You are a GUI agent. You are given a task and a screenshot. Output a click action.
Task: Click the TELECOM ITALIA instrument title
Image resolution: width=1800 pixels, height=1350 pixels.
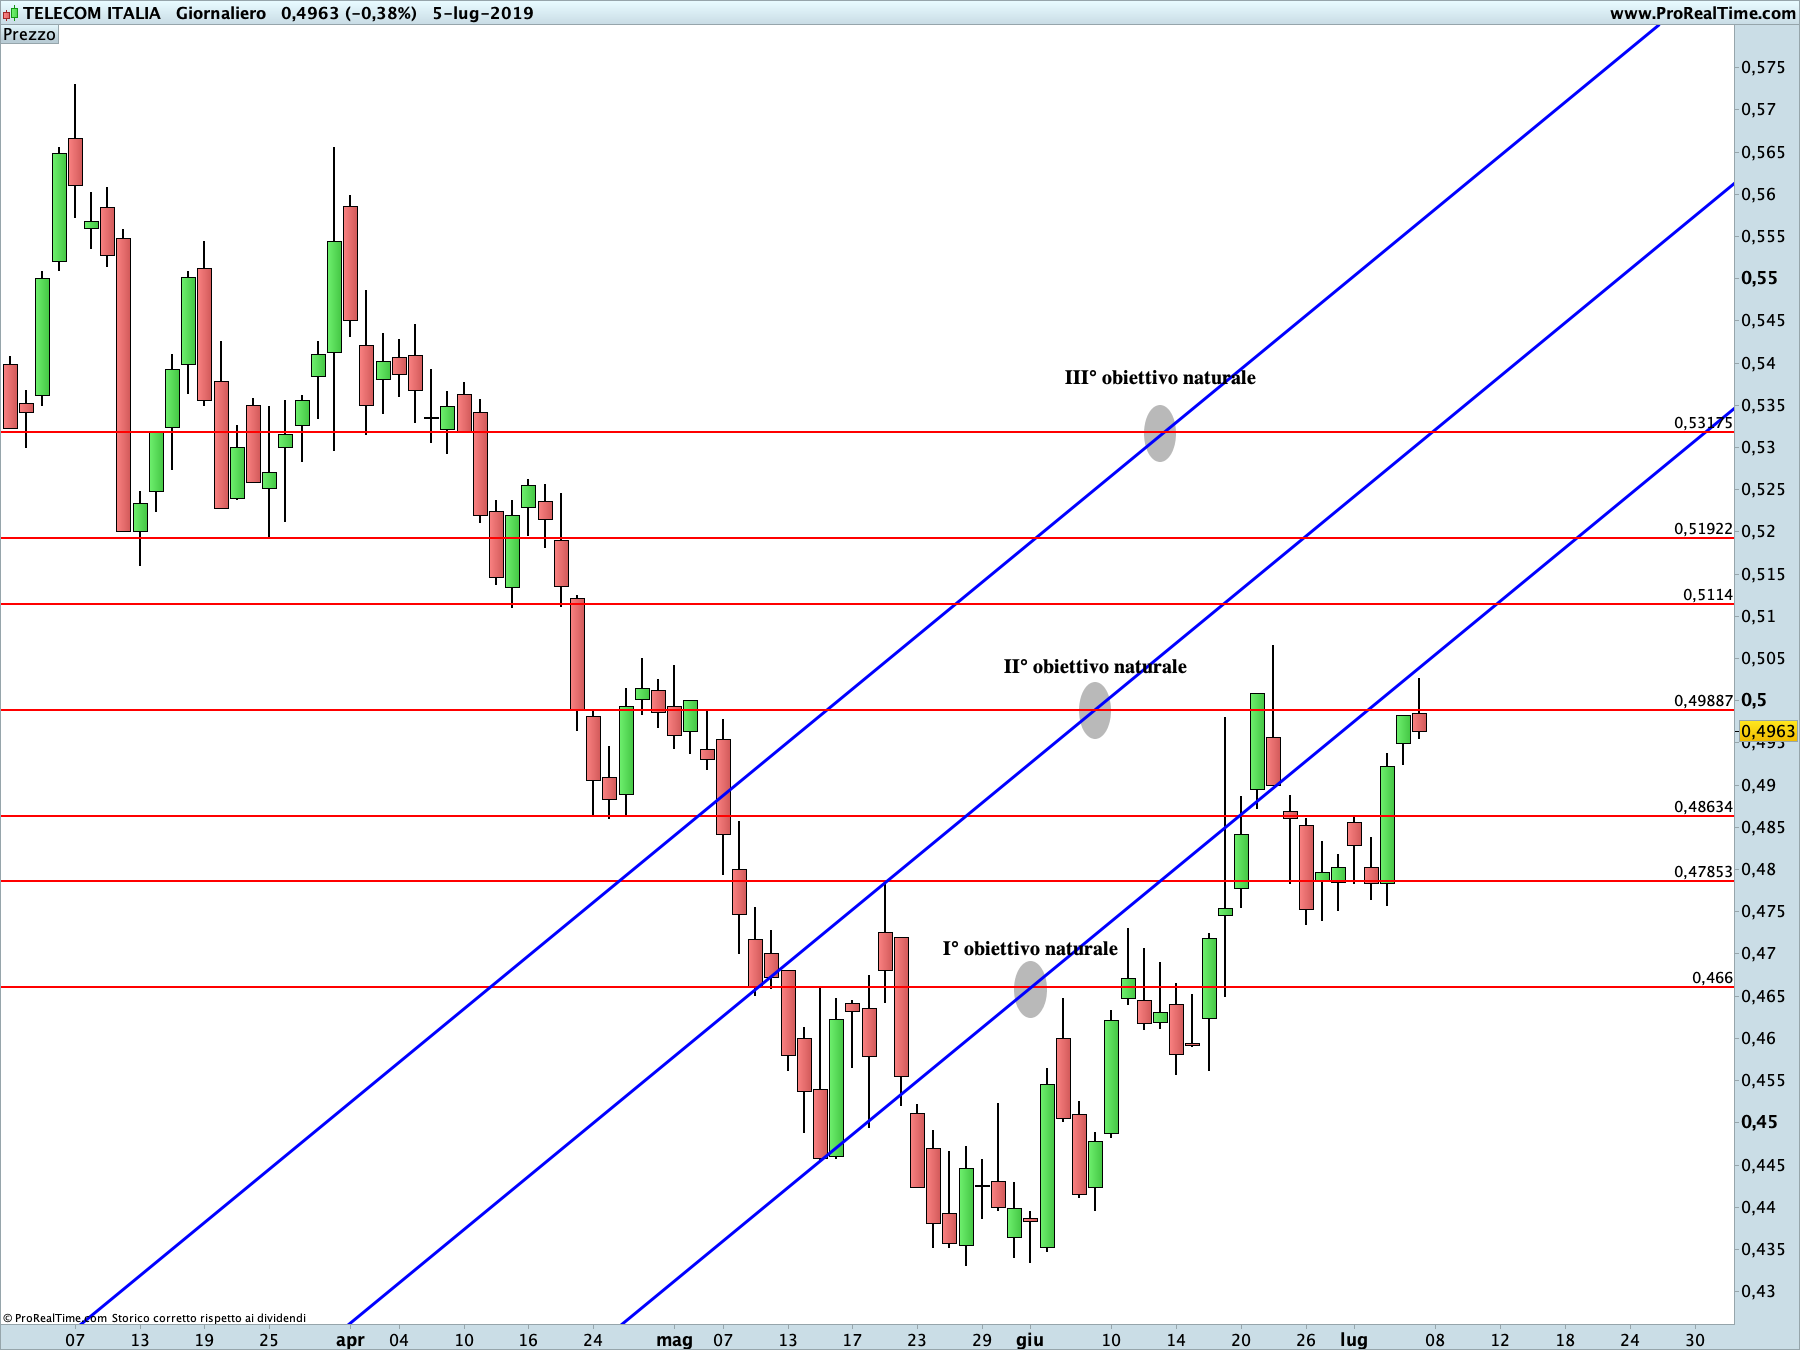pos(92,13)
